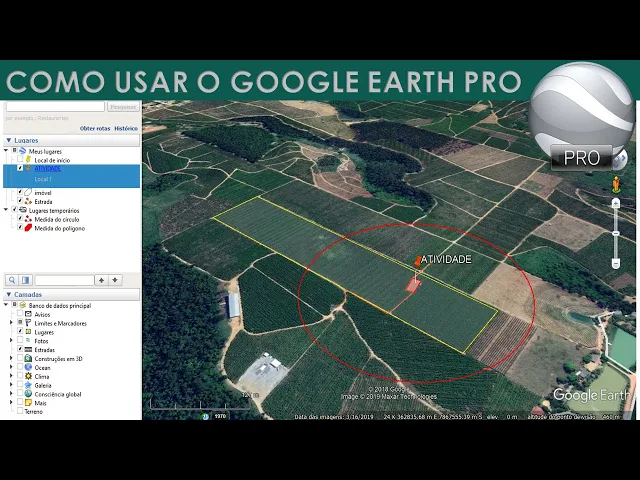Click the search magnifier icon under Lugares panel

(12, 280)
